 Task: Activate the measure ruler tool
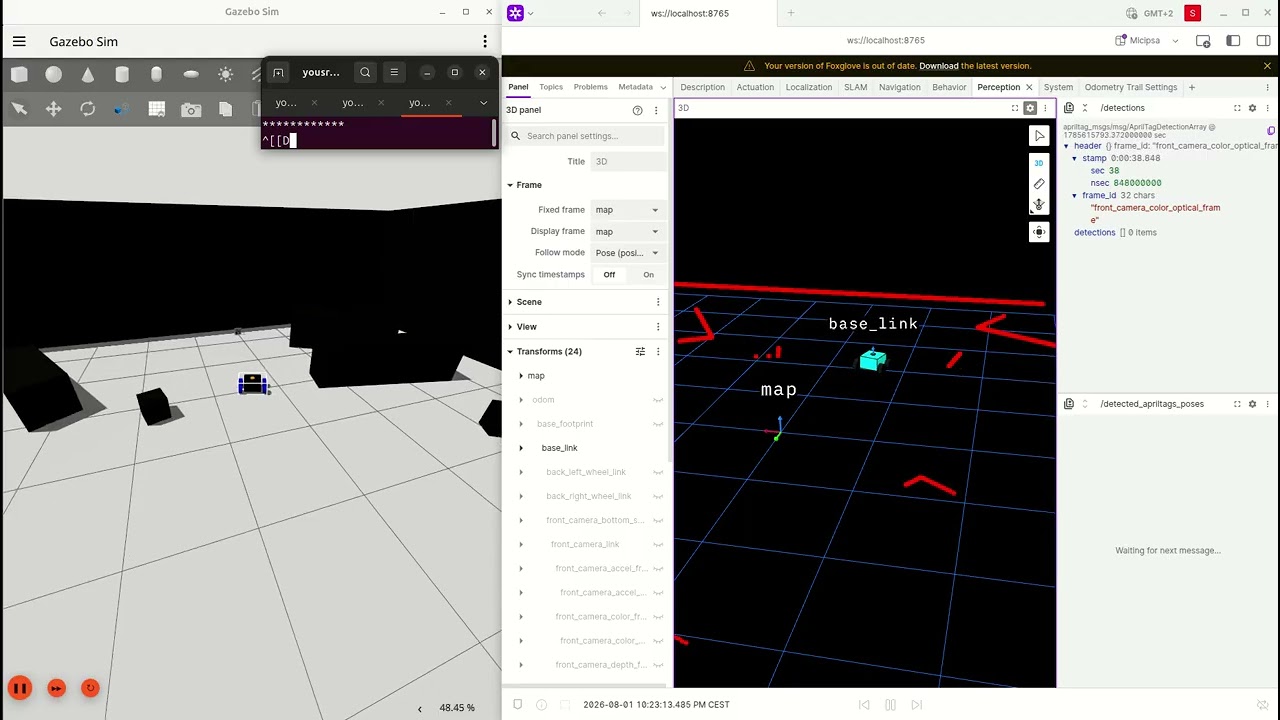(x=1039, y=184)
